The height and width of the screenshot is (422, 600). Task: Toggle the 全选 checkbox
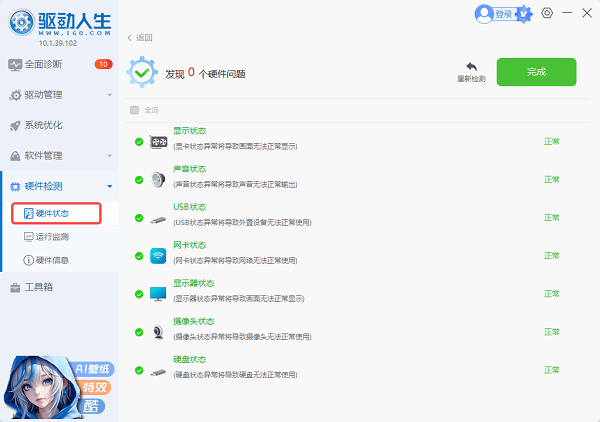pyautogui.click(x=134, y=110)
